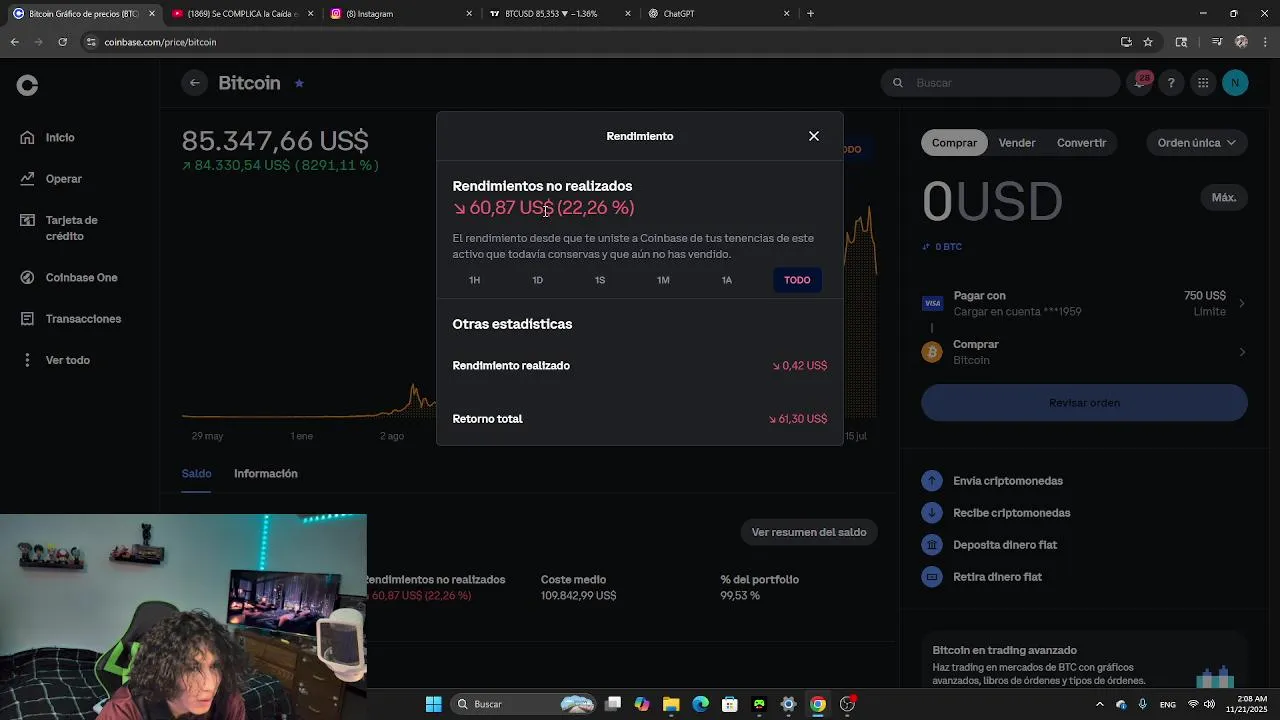Show hidden tray icons chevron
The width and height of the screenshot is (1280, 720).
click(1100, 704)
